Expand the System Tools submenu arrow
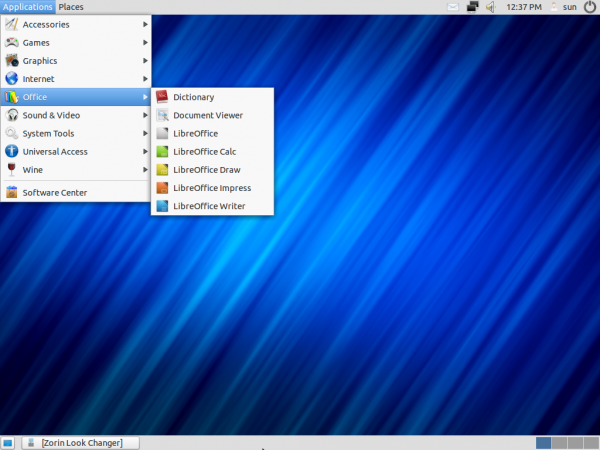This screenshot has width=600, height=450. coord(145,133)
